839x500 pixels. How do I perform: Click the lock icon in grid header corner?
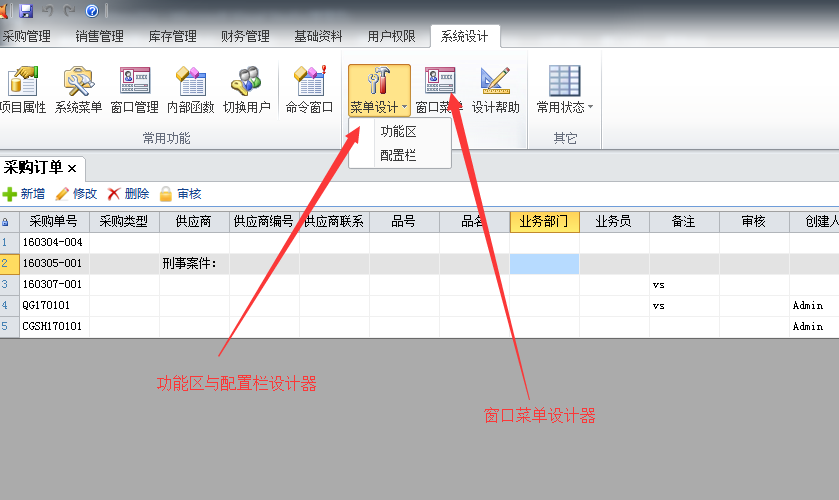pyautogui.click(x=5, y=222)
